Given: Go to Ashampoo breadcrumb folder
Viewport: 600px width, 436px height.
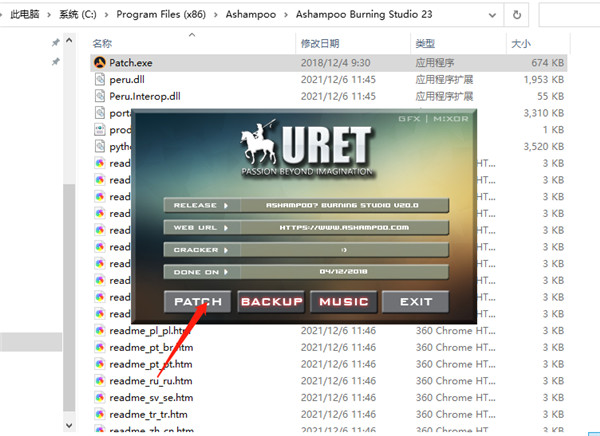Looking at the screenshot, I should pos(251,15).
